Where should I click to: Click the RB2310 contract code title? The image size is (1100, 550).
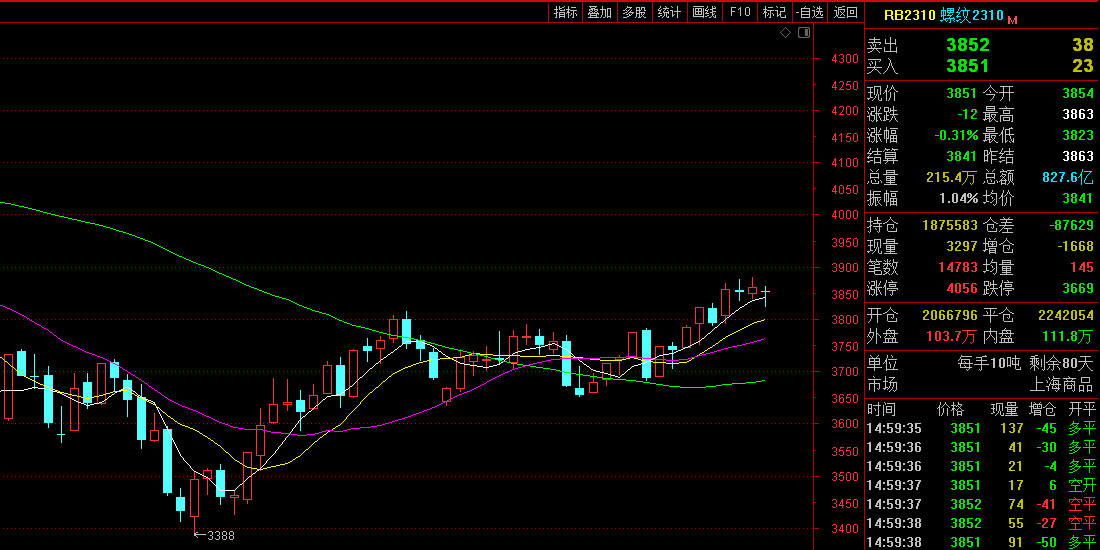[x=909, y=15]
